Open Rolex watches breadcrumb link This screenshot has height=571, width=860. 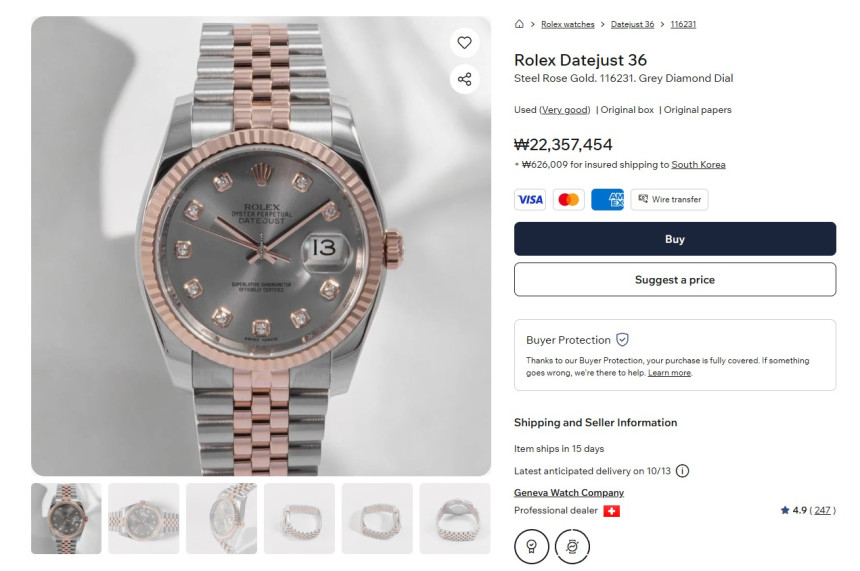(x=567, y=24)
